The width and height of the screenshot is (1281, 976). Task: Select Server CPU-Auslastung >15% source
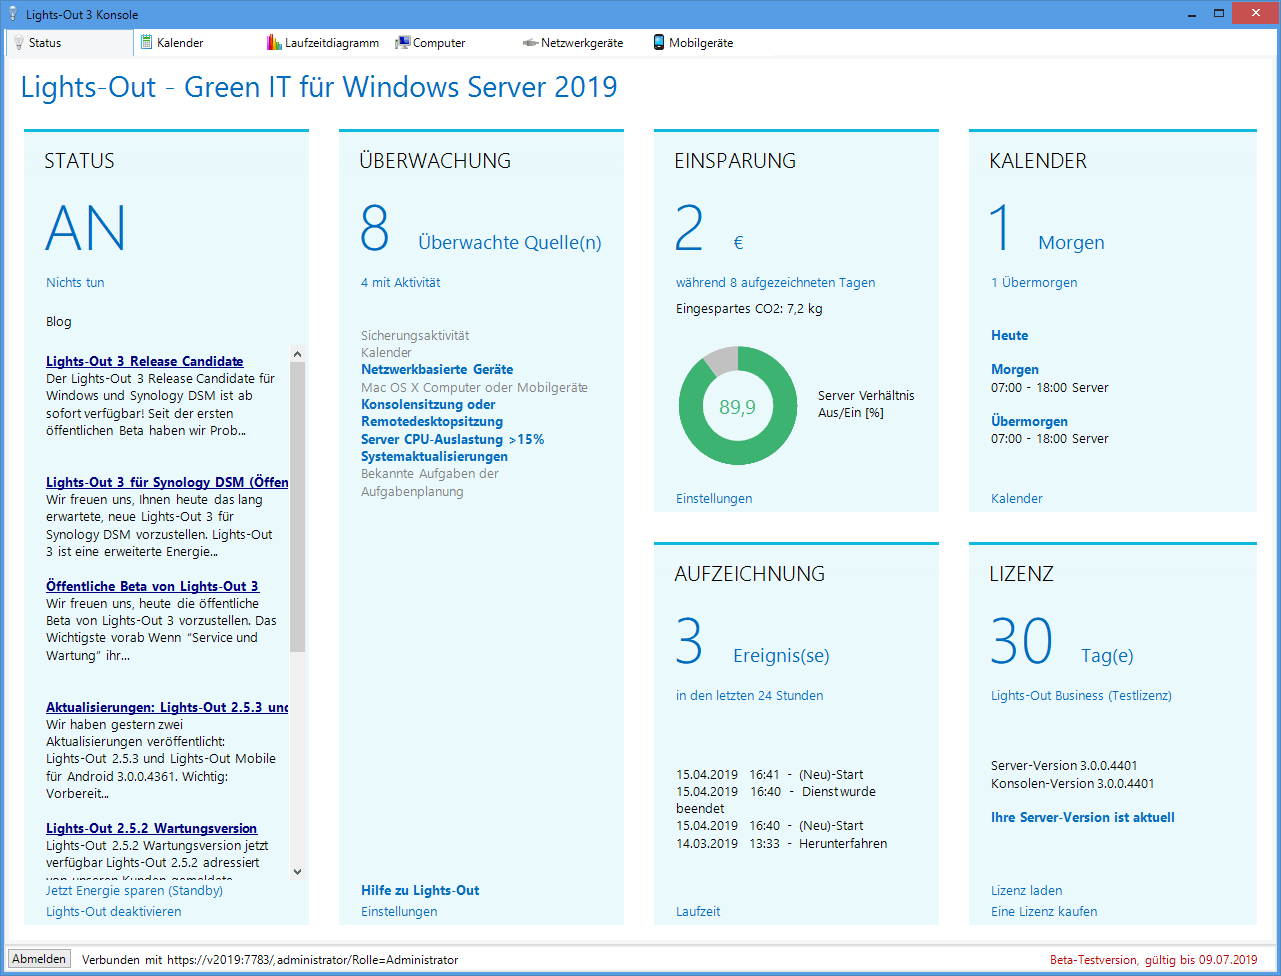[453, 439]
